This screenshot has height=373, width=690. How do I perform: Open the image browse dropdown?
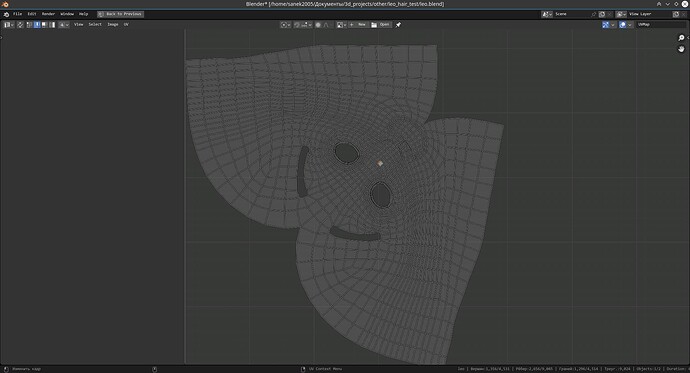(x=342, y=25)
